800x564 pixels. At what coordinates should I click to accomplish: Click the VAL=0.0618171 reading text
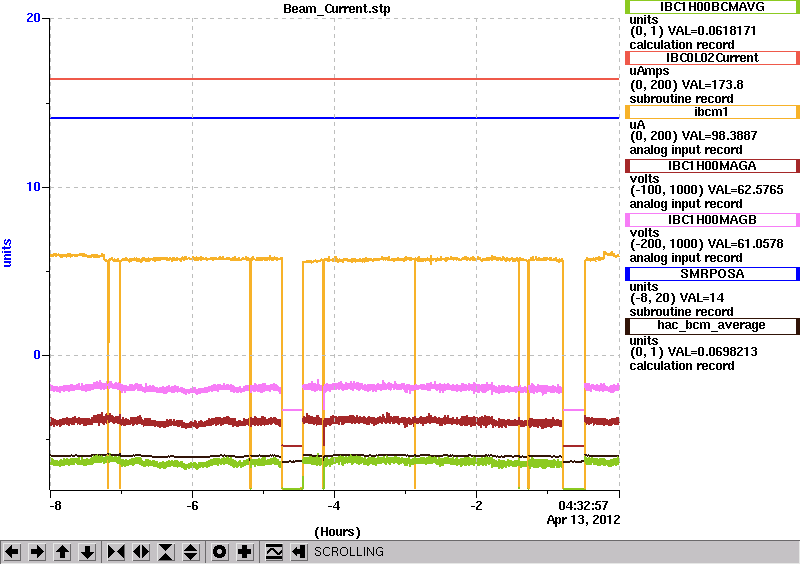pos(712,31)
